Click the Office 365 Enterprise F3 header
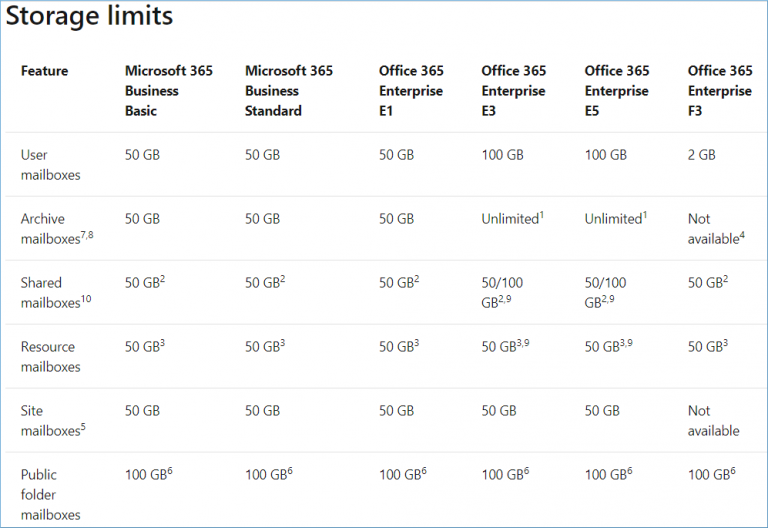 click(x=720, y=91)
